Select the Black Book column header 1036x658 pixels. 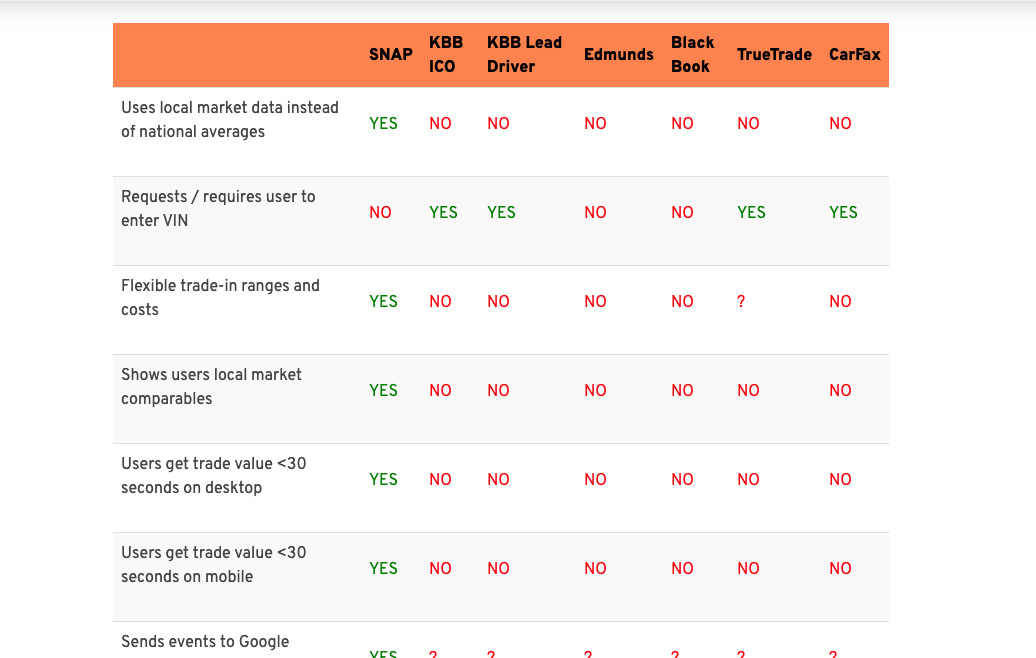(x=692, y=54)
